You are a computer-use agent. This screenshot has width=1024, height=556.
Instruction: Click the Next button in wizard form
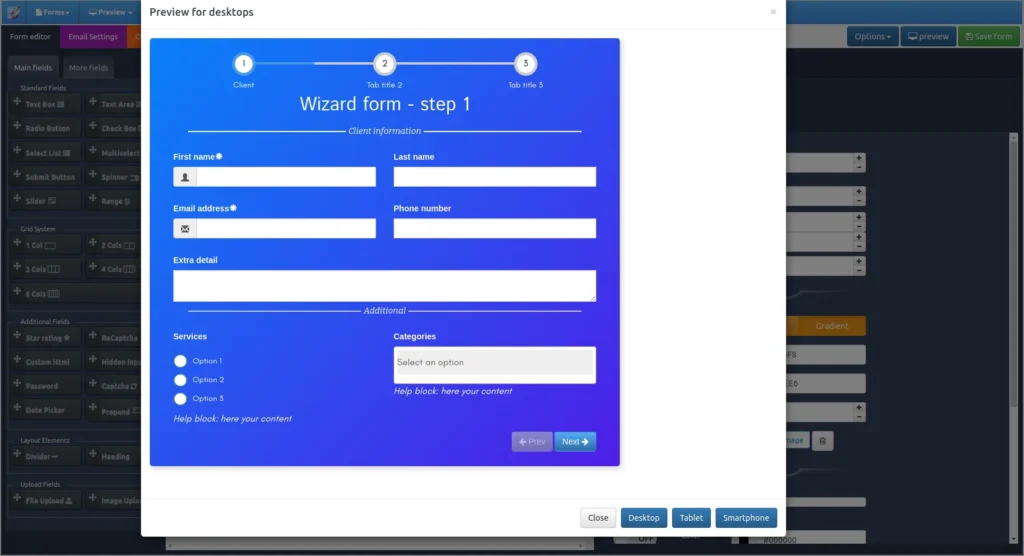click(575, 442)
